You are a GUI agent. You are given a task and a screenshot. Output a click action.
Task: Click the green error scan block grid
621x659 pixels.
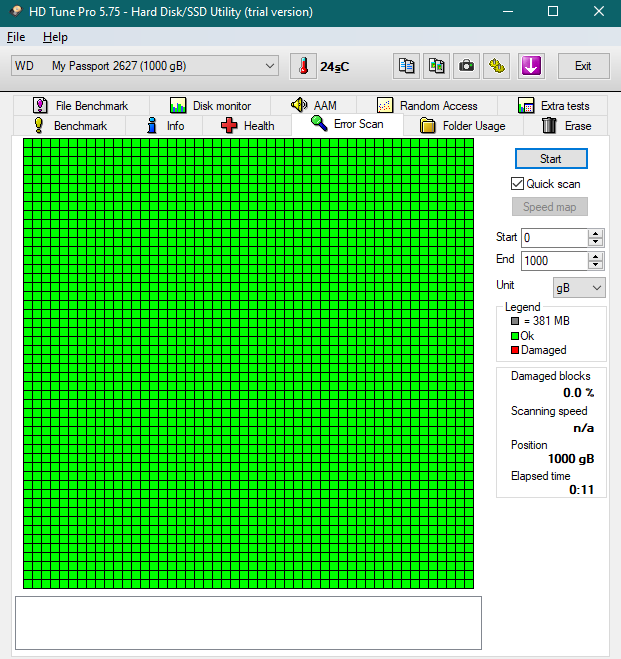pyautogui.click(x=248, y=364)
